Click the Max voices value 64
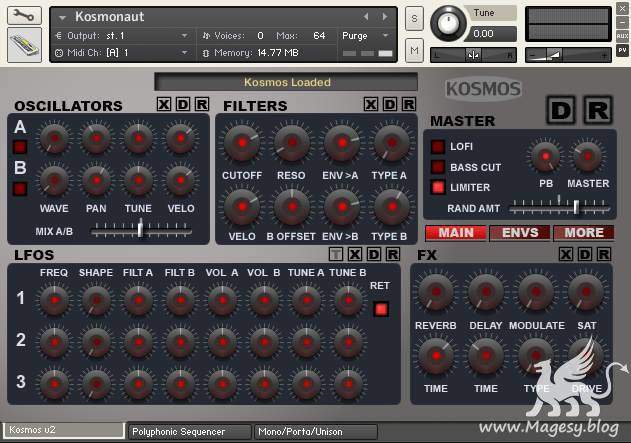This screenshot has height=443, width=631. click(x=319, y=36)
